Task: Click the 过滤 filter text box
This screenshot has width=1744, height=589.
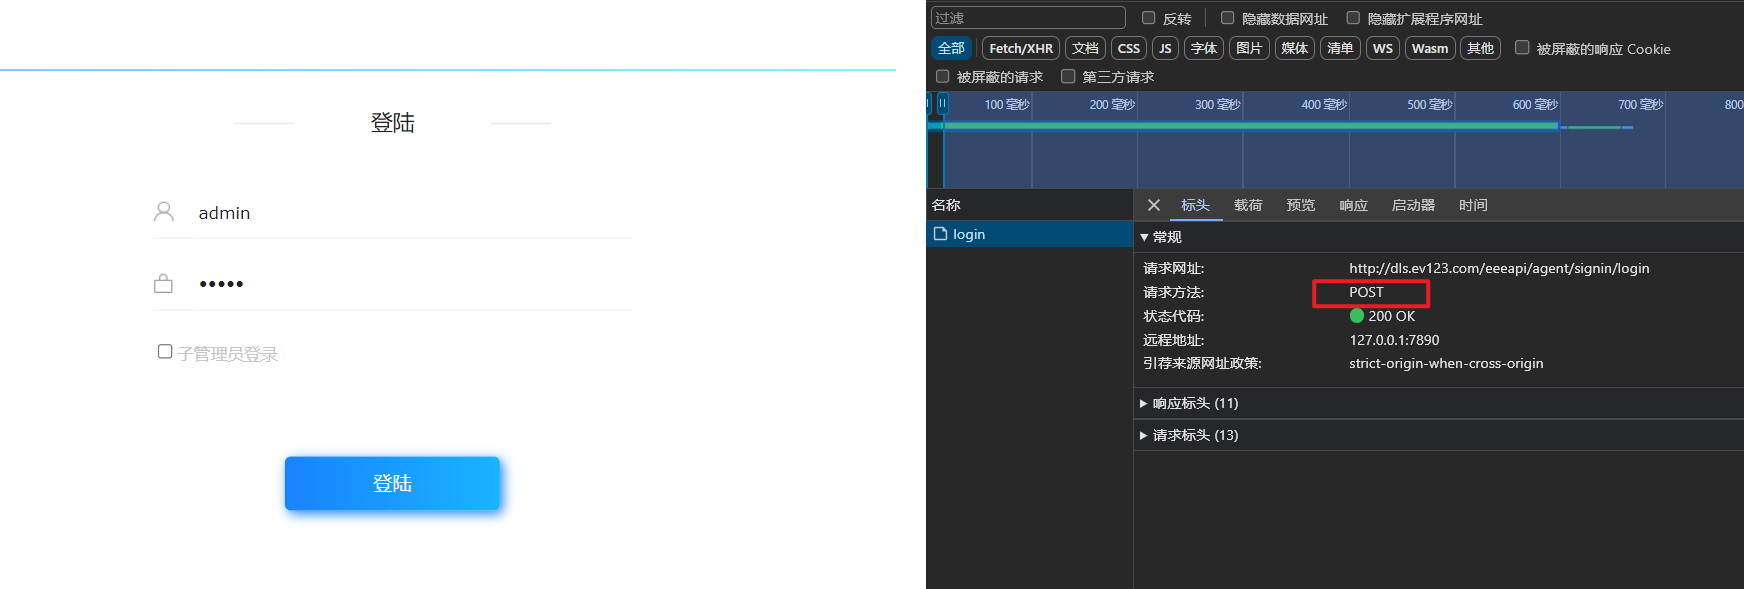Action: tap(1028, 18)
